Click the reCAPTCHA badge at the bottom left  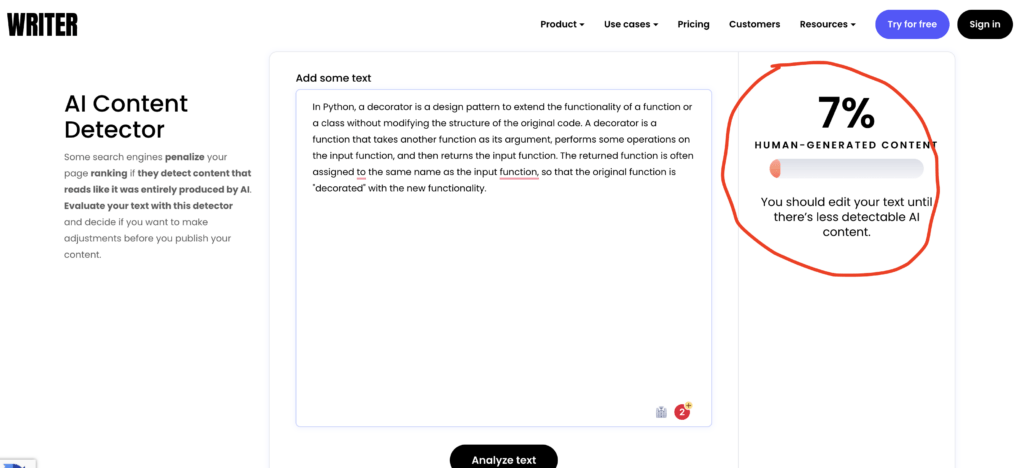(x=18, y=463)
